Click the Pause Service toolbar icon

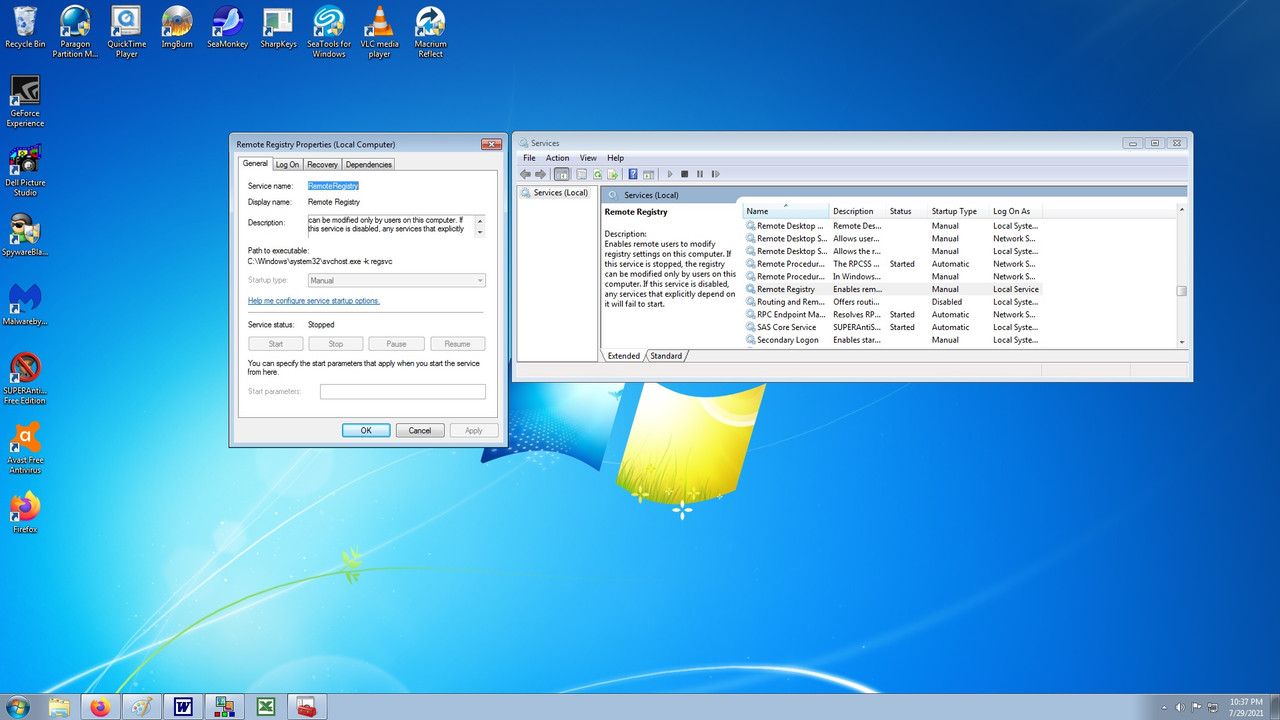(x=700, y=174)
